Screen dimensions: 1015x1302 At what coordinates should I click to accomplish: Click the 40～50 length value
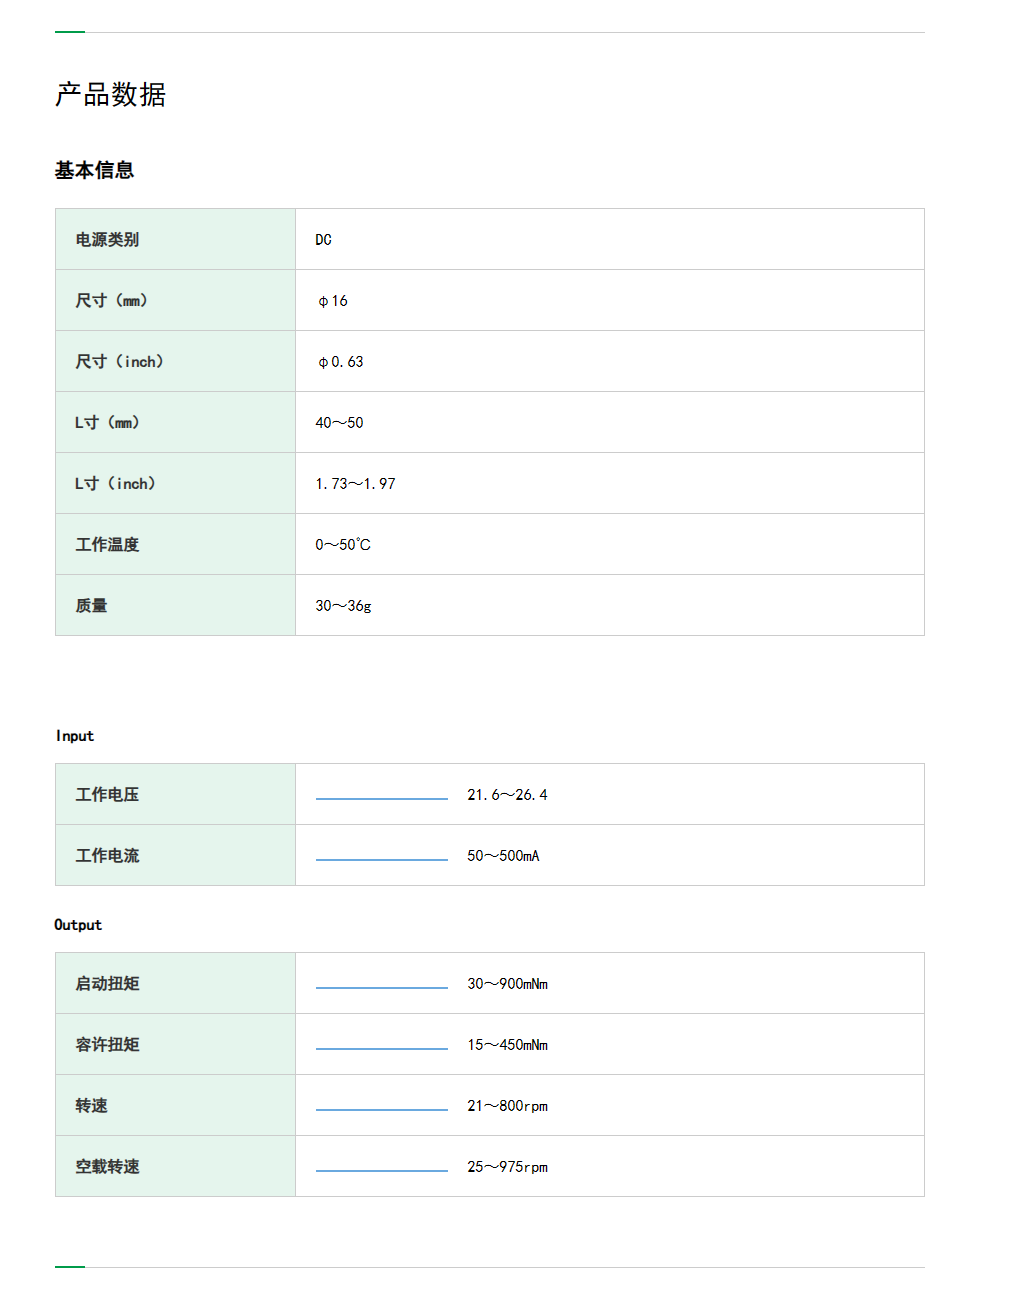339,423
